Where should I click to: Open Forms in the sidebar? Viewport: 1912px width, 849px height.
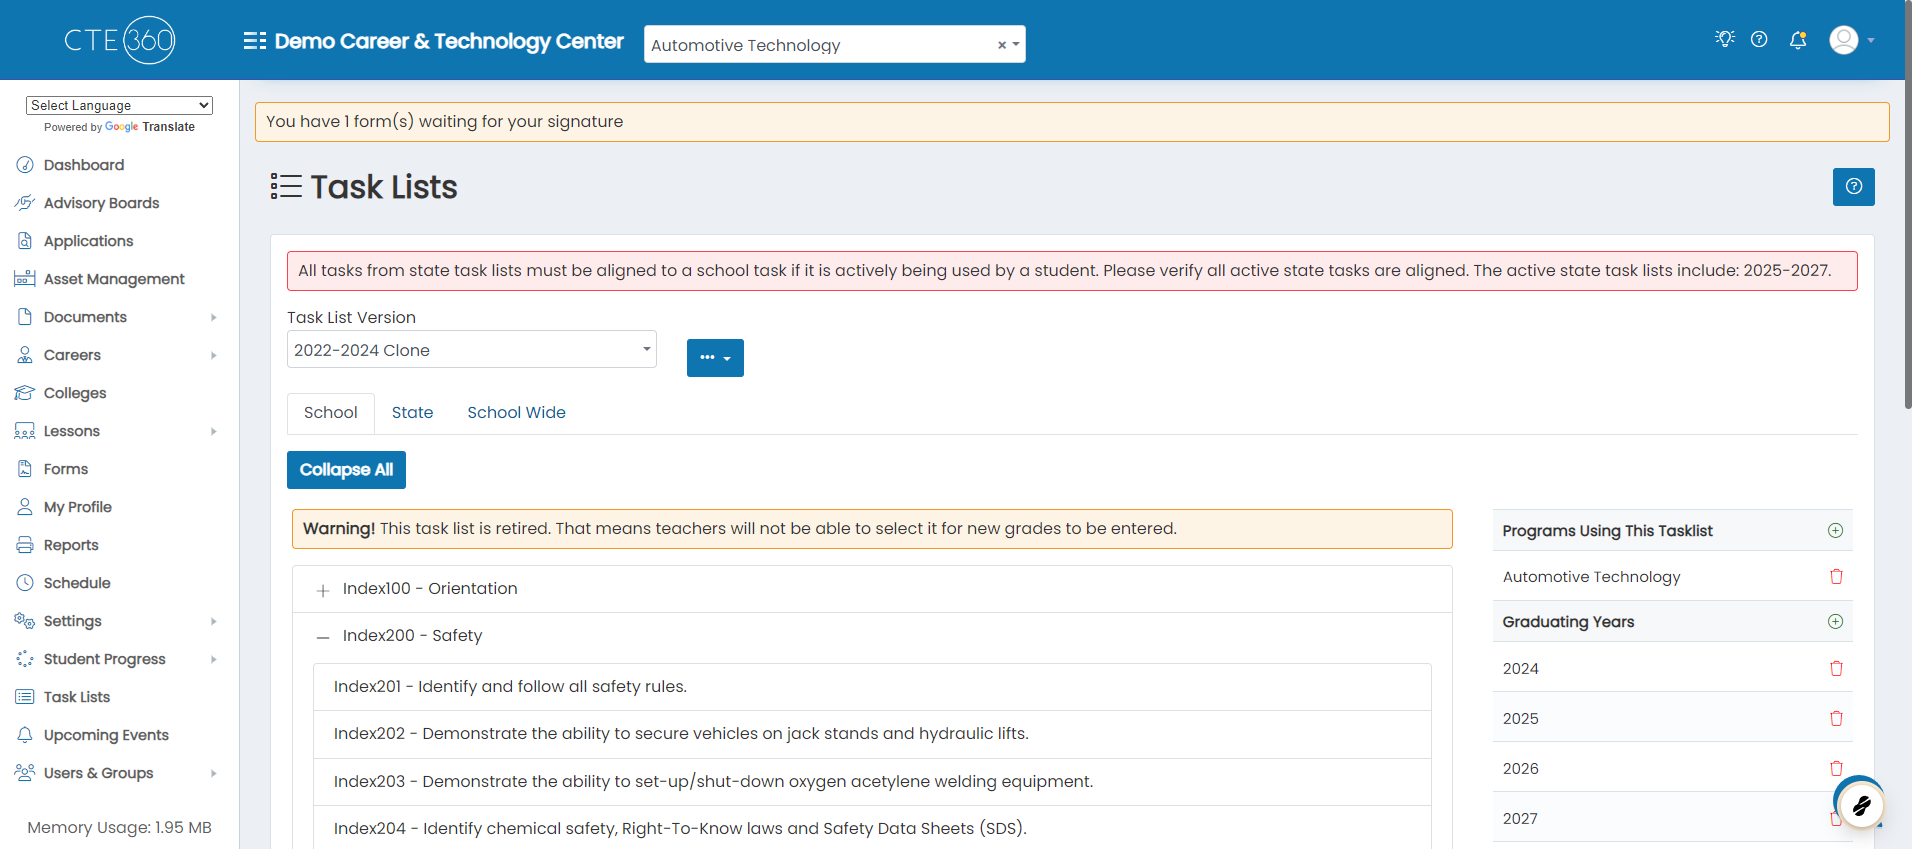[66, 469]
